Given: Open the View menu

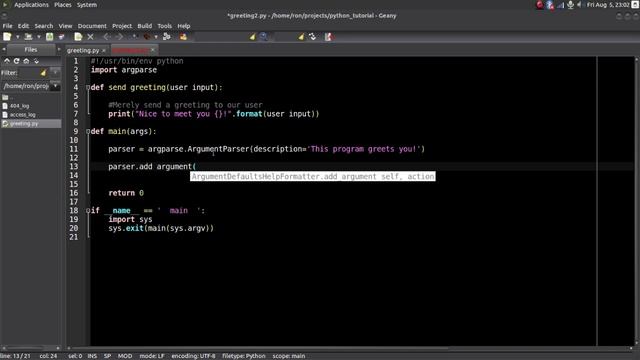Looking at the screenshot, I should [x=65, y=26].
